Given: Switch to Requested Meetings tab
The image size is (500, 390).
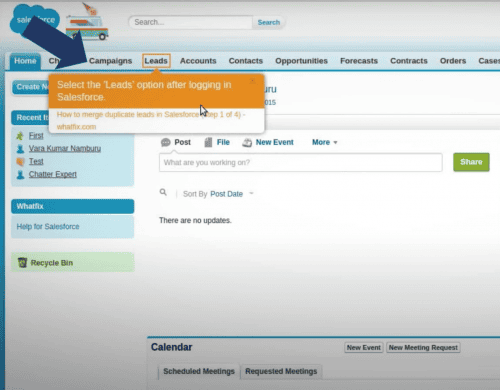Looking at the screenshot, I should point(281,371).
